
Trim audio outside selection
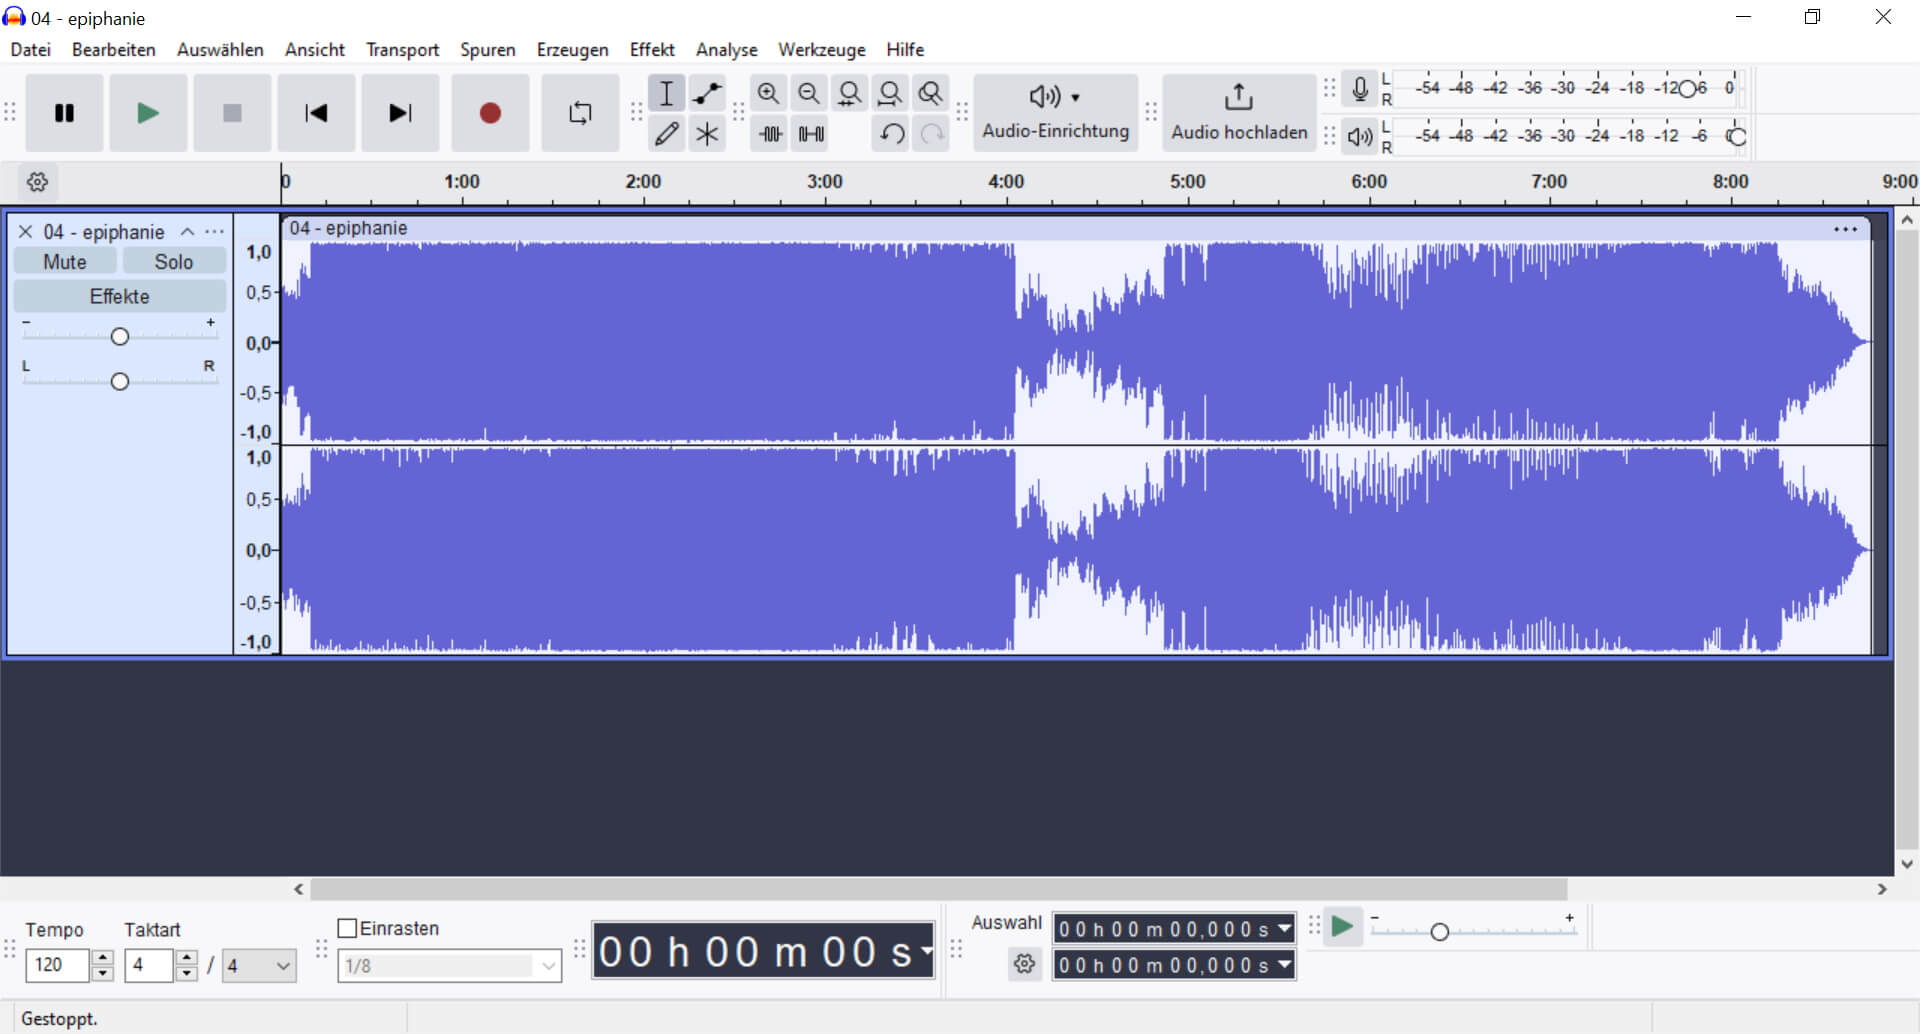tap(770, 133)
